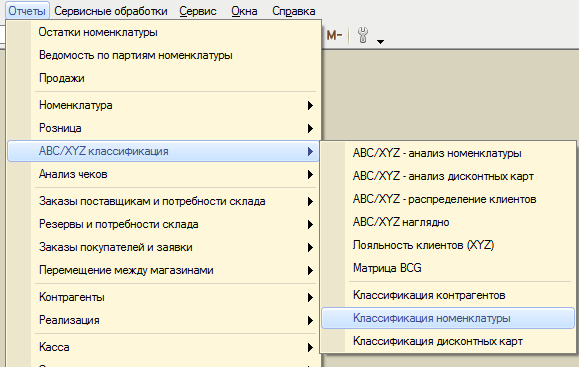
Task: Expand the Реализация submenu
Action: point(163,320)
